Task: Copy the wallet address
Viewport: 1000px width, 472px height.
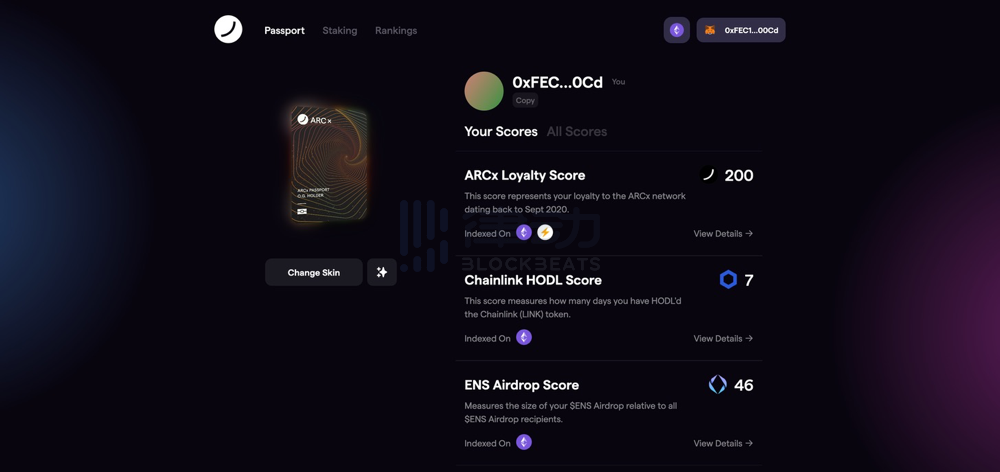Action: pyautogui.click(x=525, y=100)
